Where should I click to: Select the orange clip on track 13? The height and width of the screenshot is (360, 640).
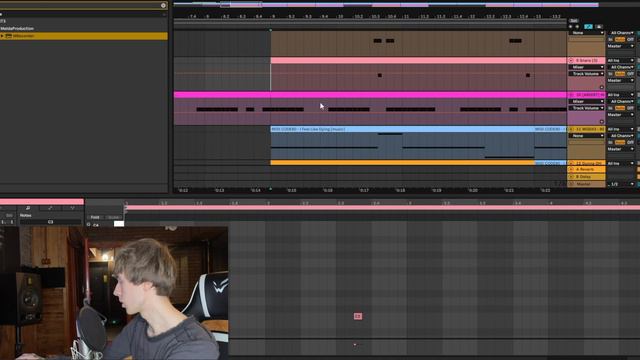(402, 162)
